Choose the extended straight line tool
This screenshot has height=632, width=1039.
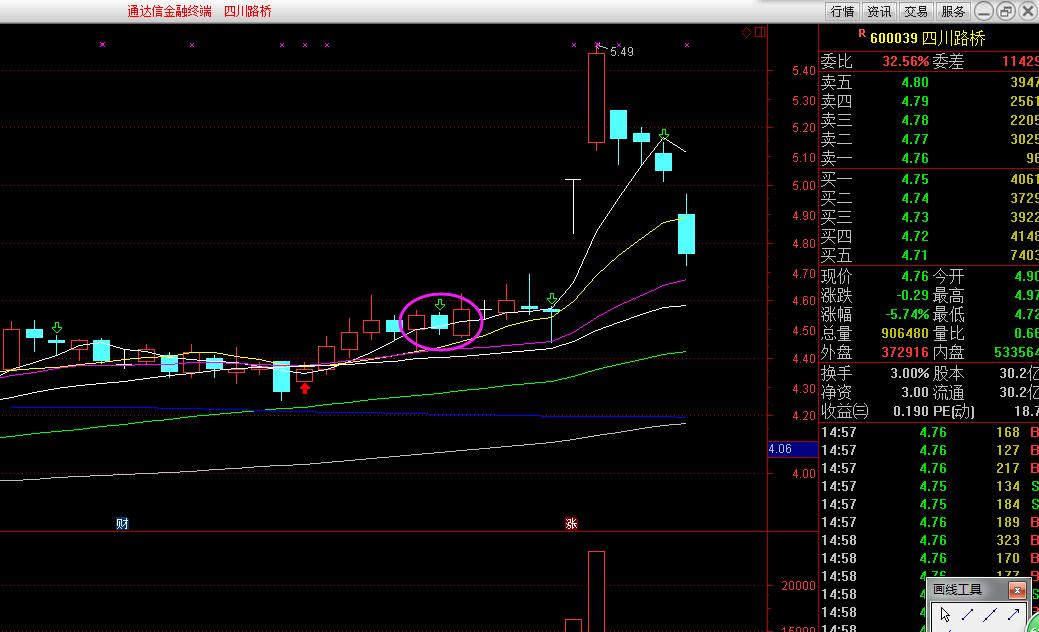(992, 614)
